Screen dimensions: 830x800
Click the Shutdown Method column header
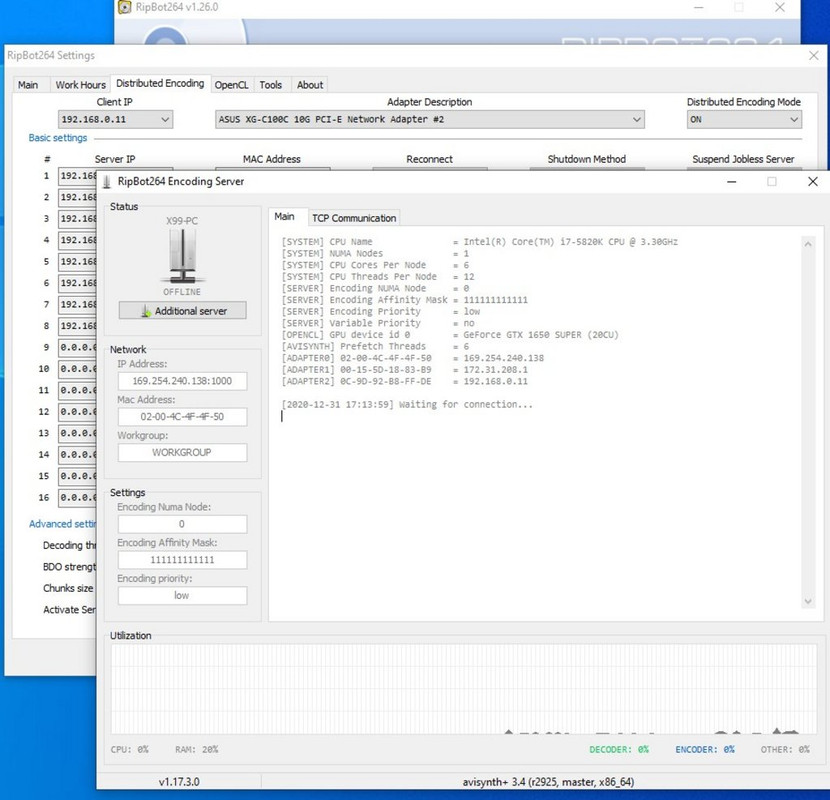pos(587,159)
